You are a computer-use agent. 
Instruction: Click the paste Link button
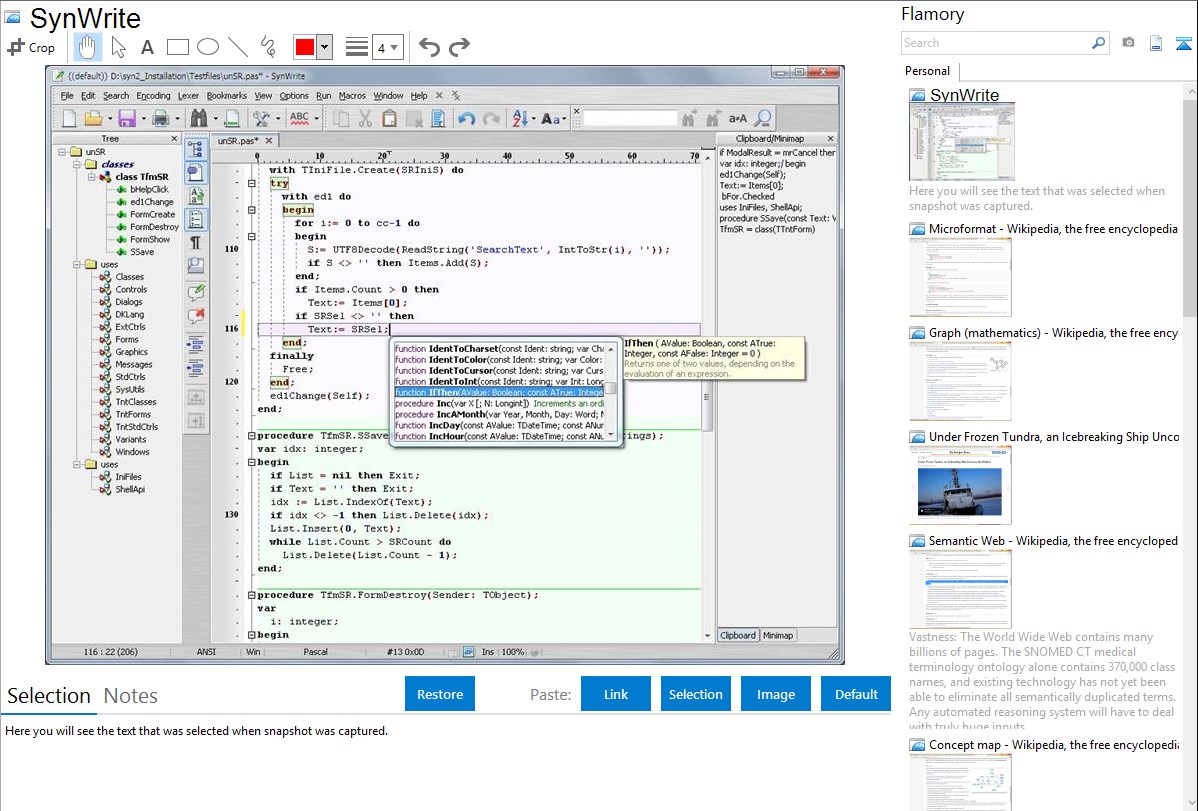[x=616, y=694]
